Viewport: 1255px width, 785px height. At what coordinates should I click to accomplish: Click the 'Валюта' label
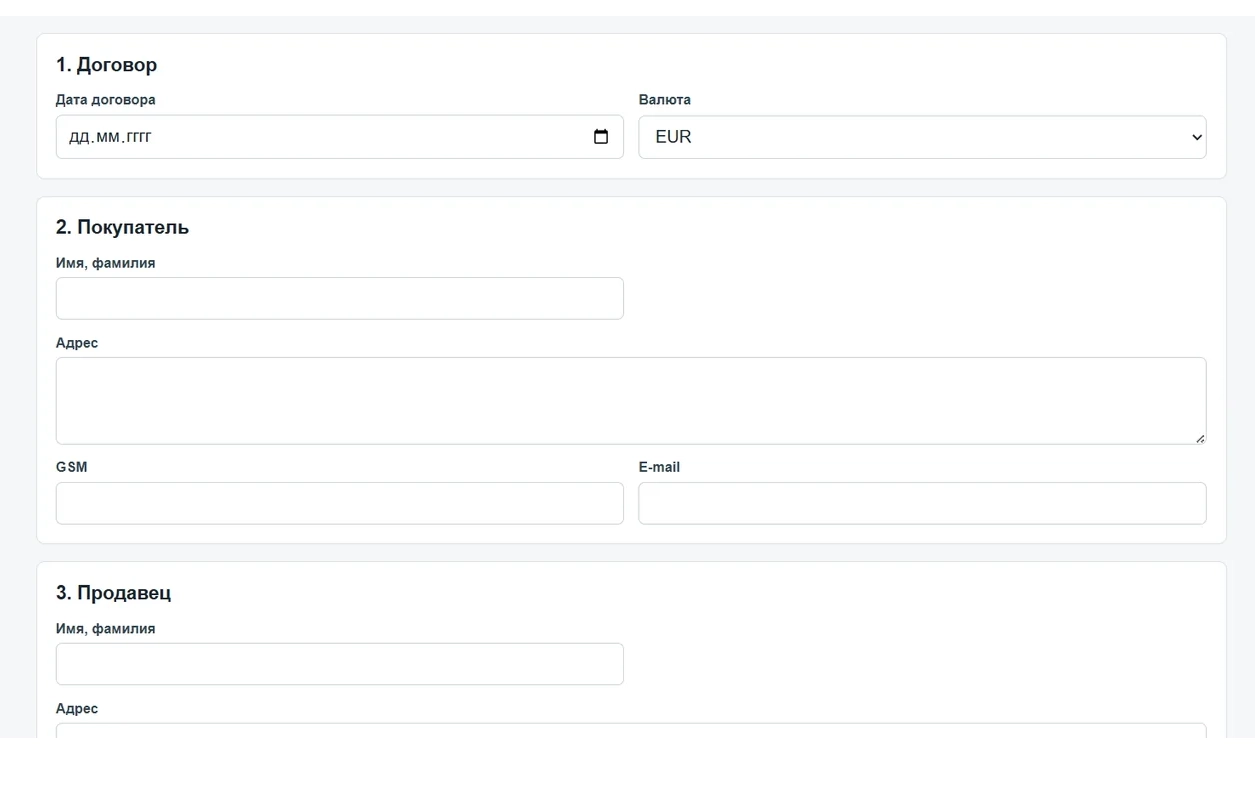664,100
